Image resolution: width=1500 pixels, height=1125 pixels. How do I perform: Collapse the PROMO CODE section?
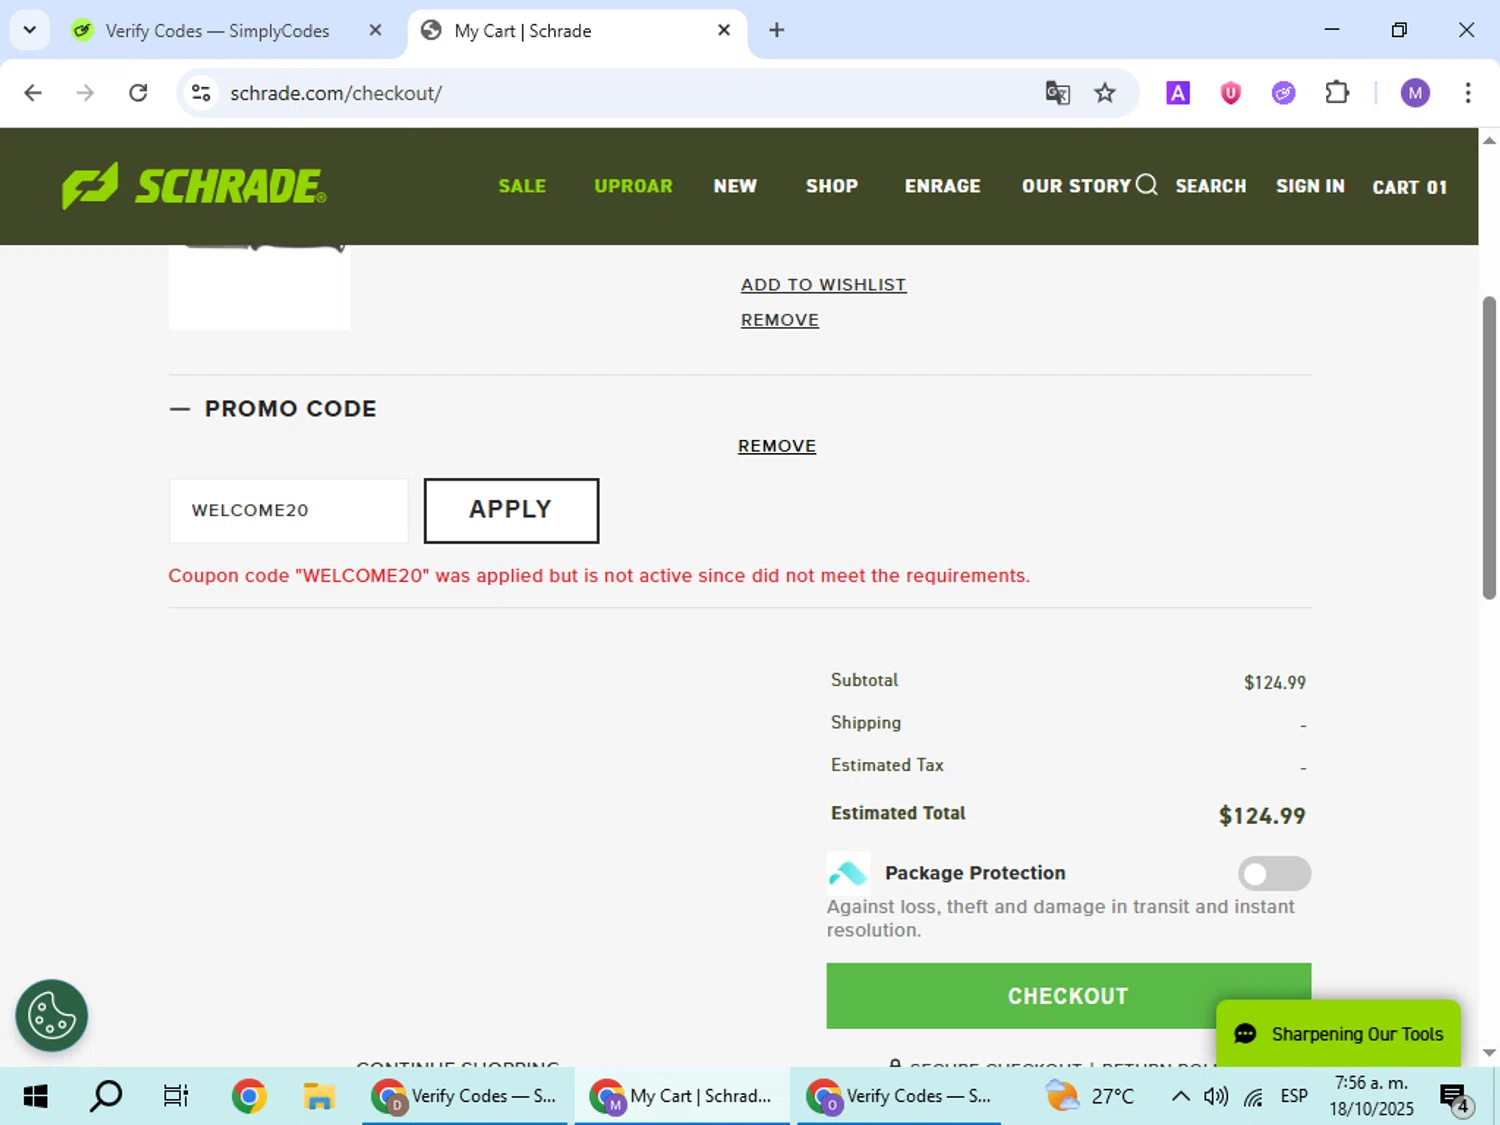(273, 409)
